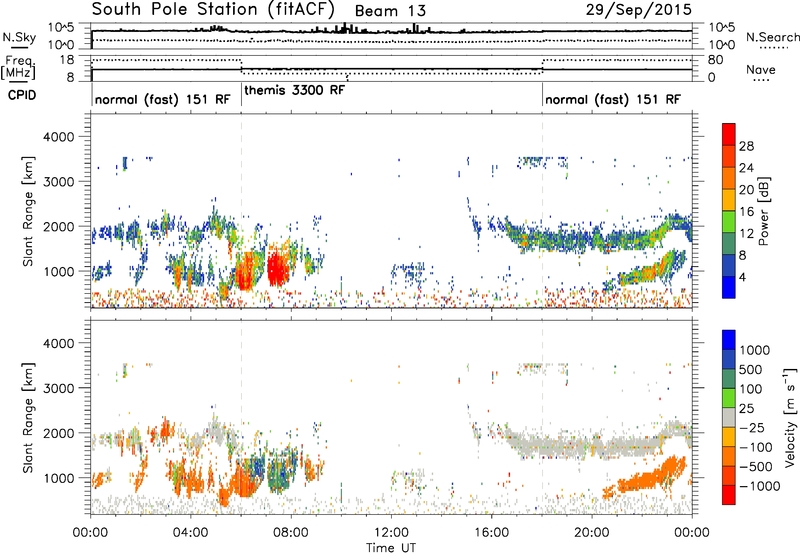Viewport: 800px width, 554px height.
Task: Click the strong red echo near 07:30 in Power panel
Action: click(278, 268)
